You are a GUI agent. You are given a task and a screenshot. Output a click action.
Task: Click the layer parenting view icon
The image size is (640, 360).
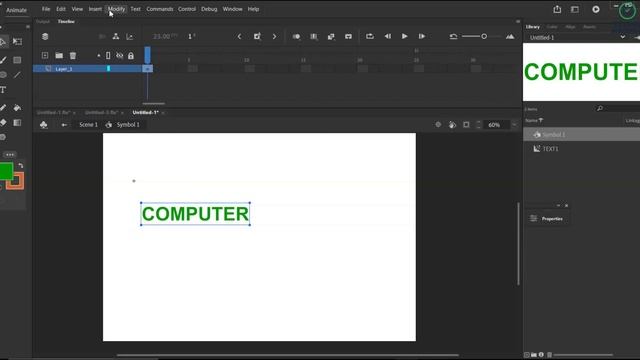[116, 36]
